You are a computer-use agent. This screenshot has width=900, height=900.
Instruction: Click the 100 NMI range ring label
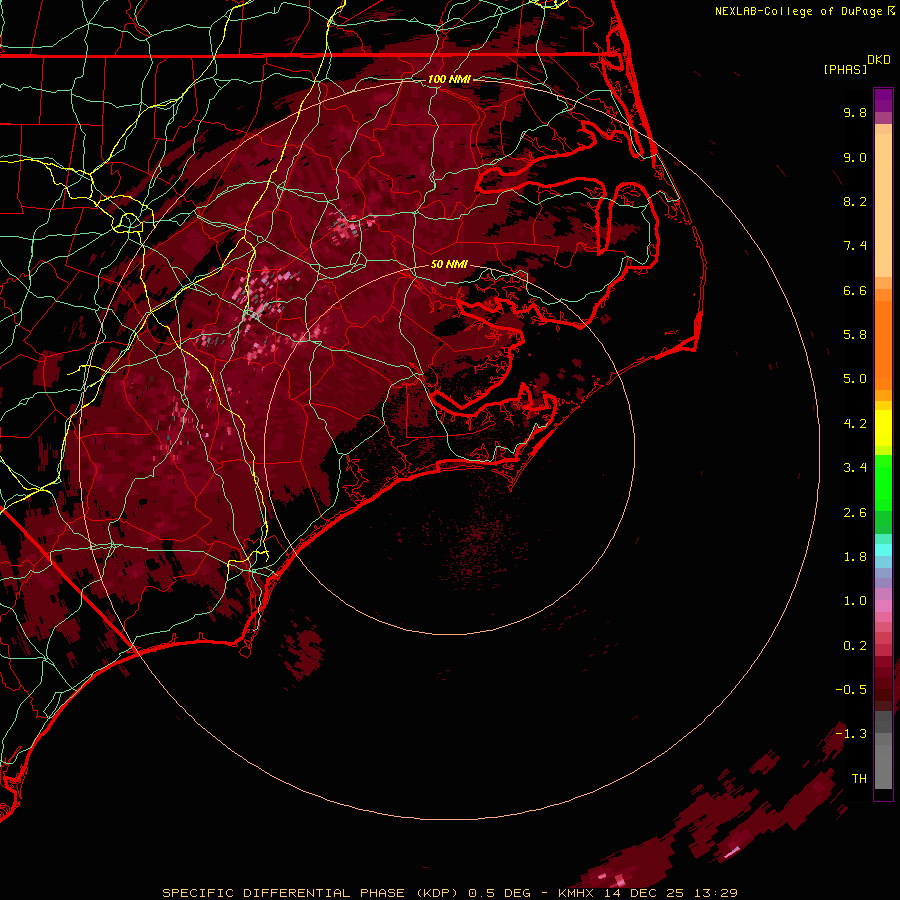449,79
